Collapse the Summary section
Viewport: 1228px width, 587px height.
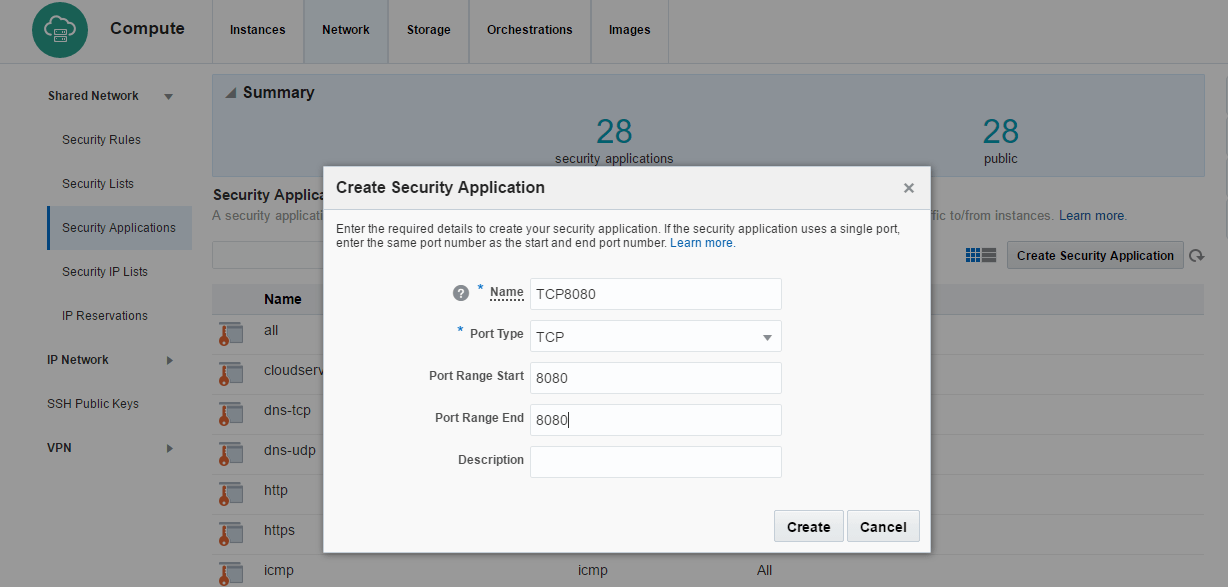coord(231,92)
